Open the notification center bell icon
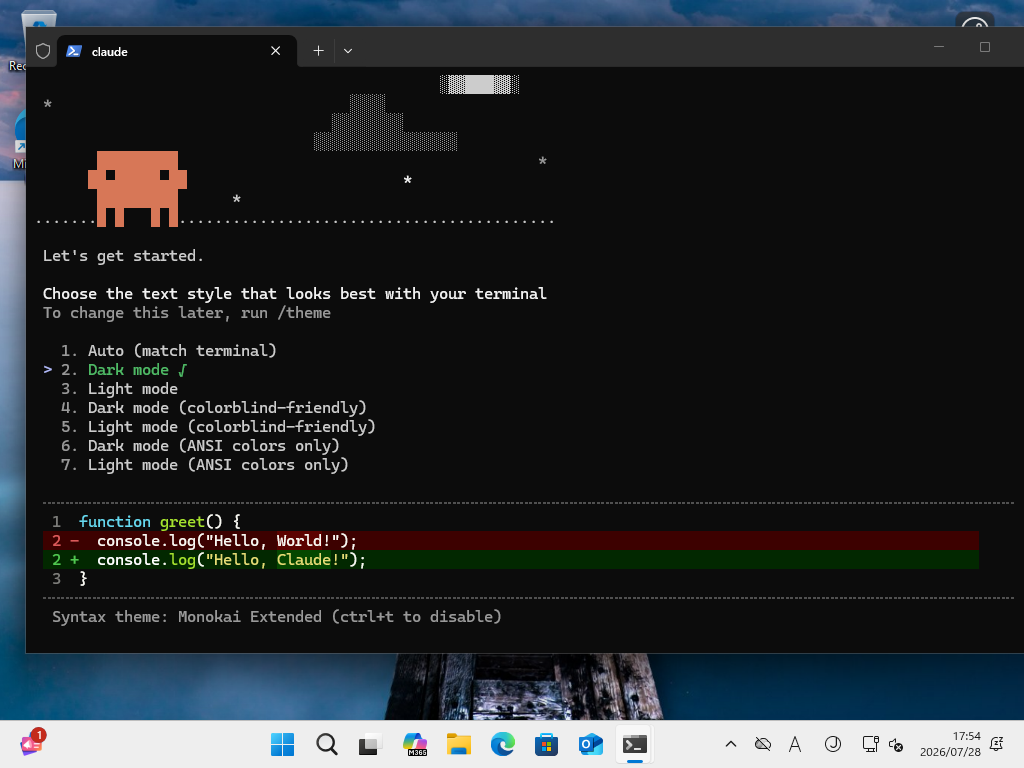This screenshot has width=1024, height=768. (997, 744)
